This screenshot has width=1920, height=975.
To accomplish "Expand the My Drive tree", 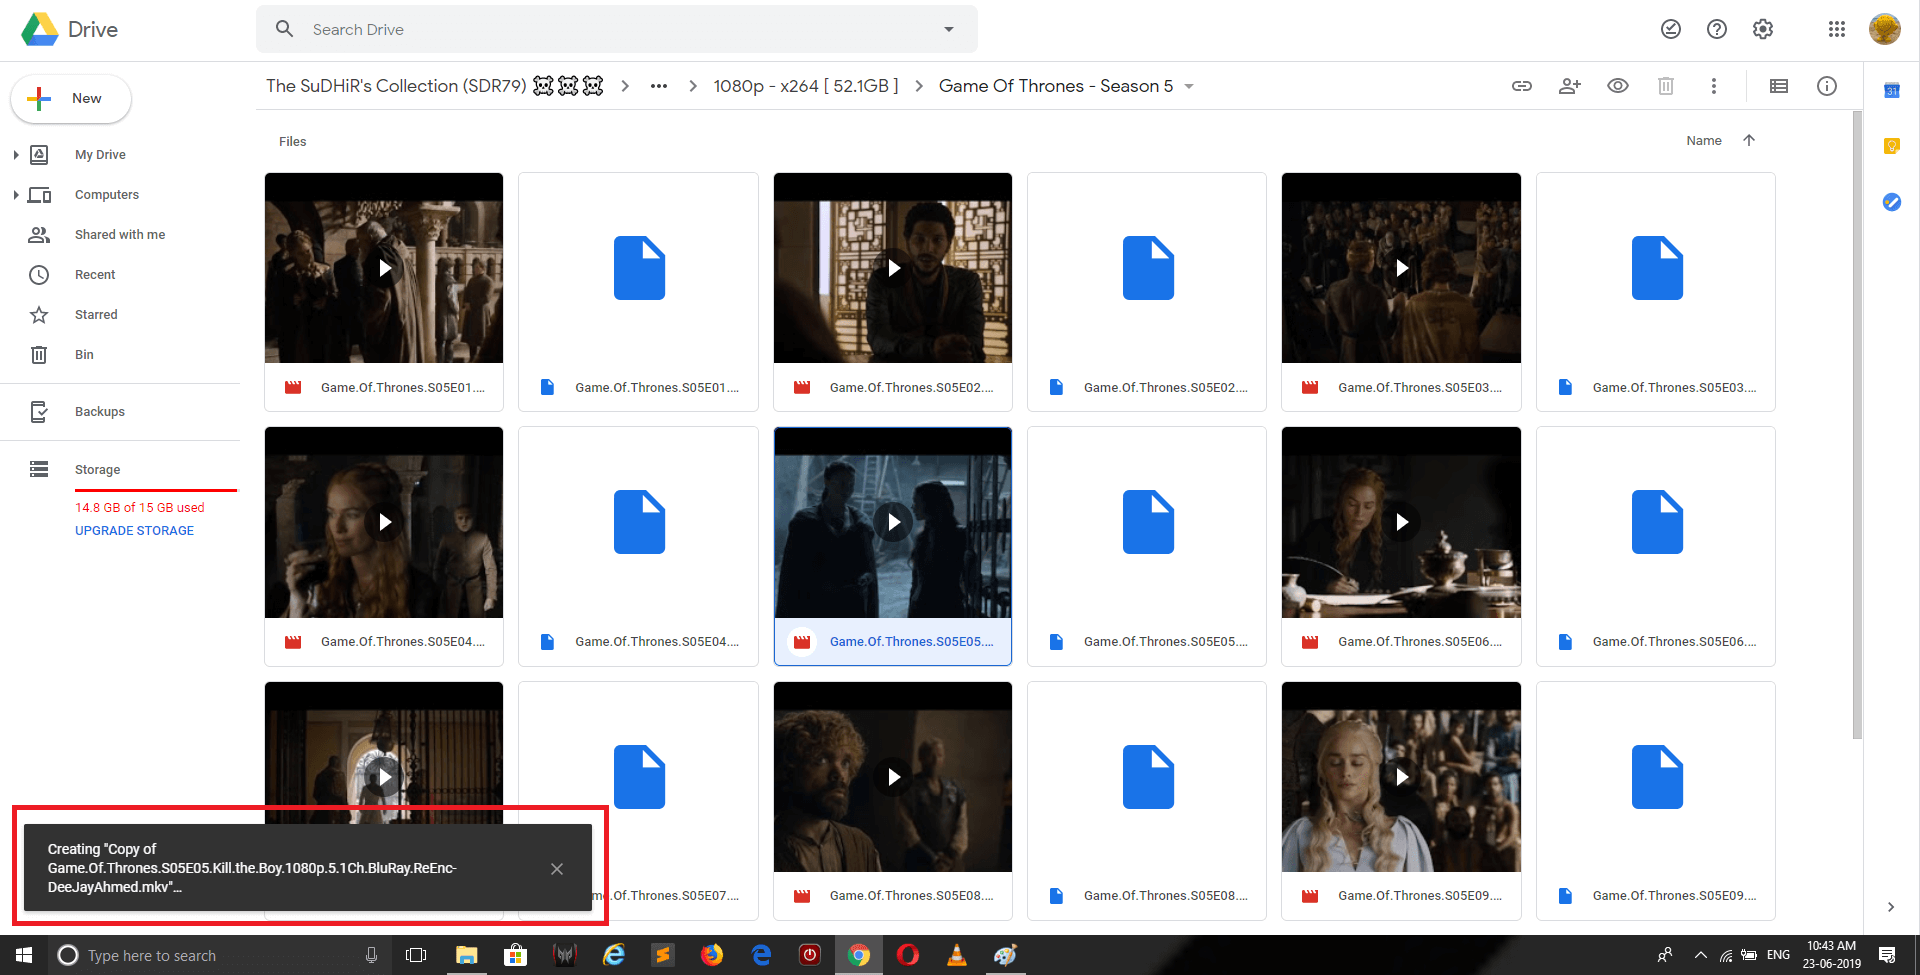I will click(x=16, y=155).
